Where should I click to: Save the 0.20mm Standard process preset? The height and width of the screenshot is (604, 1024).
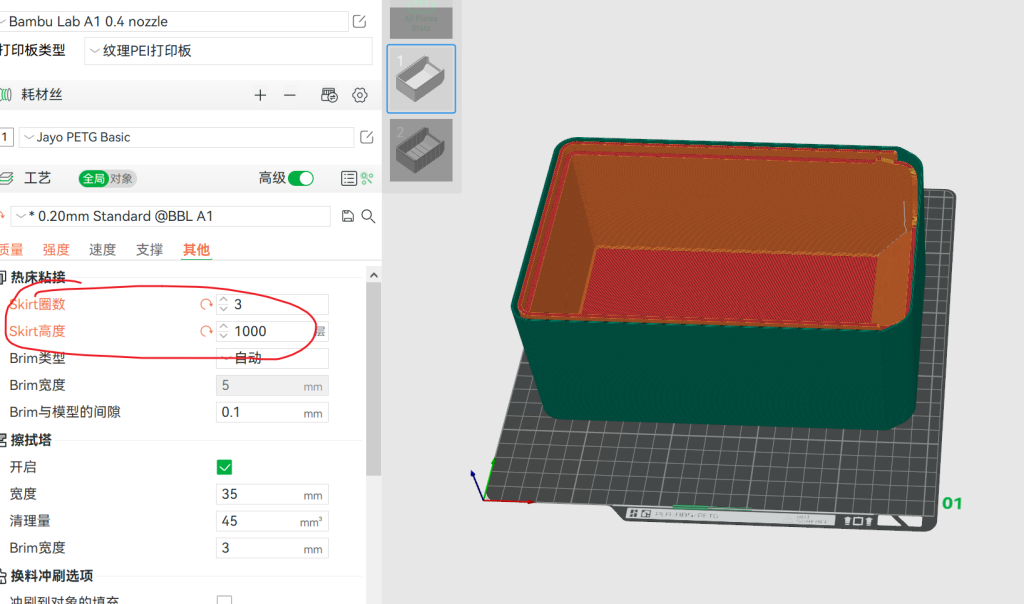coord(348,216)
